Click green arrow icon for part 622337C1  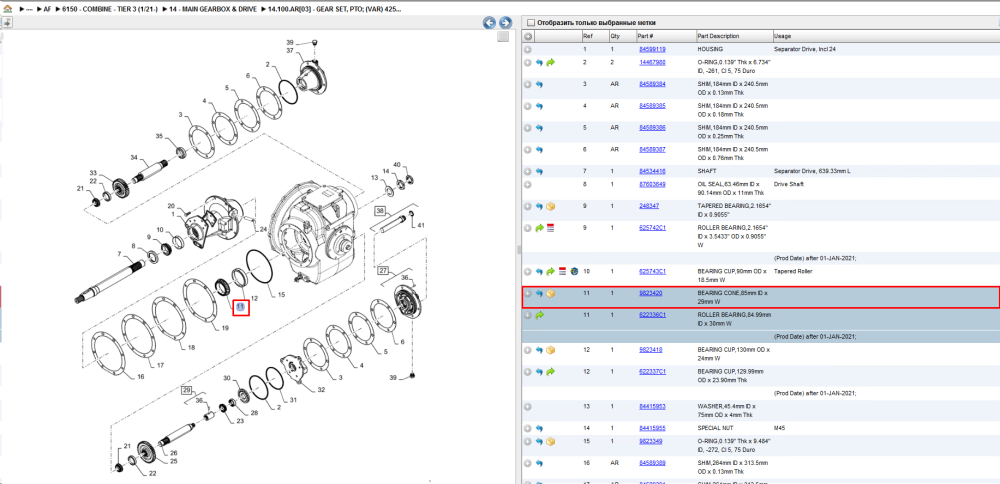(550, 371)
